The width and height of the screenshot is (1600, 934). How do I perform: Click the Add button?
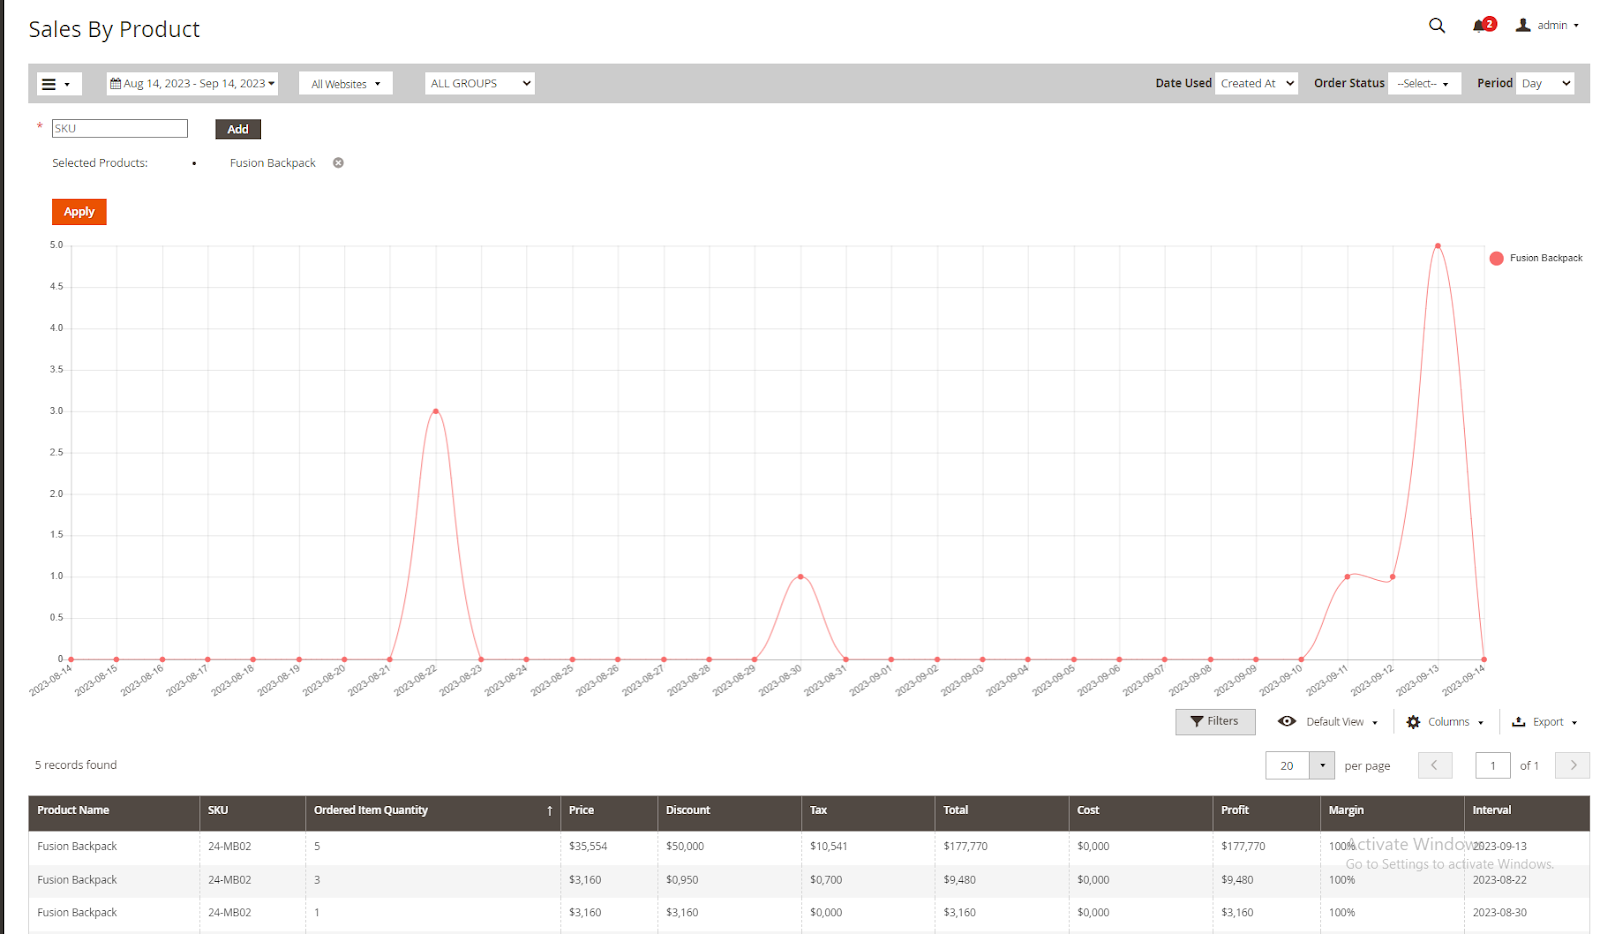click(x=238, y=129)
